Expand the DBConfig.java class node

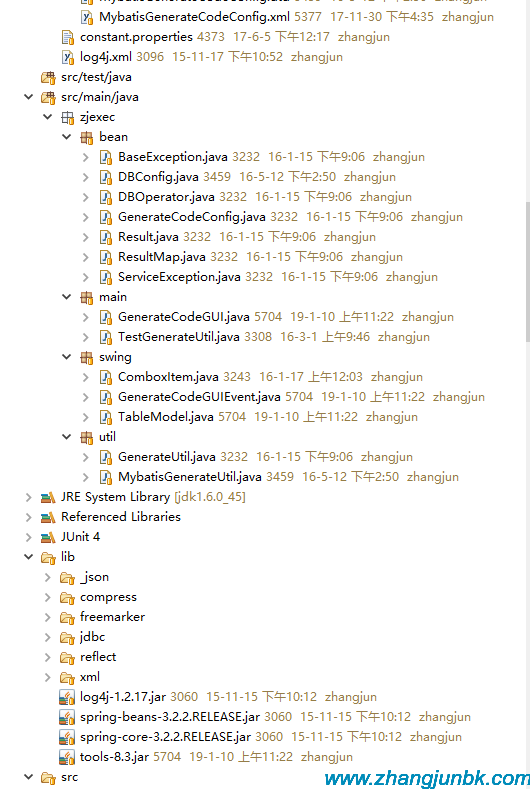click(86, 177)
